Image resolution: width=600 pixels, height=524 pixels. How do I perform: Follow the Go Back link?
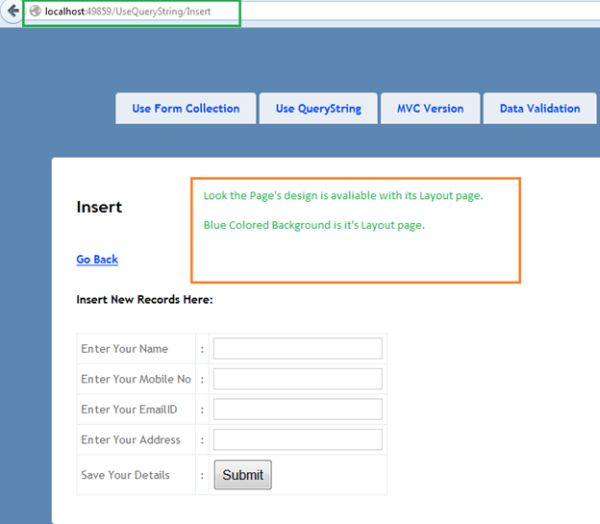[97, 260]
